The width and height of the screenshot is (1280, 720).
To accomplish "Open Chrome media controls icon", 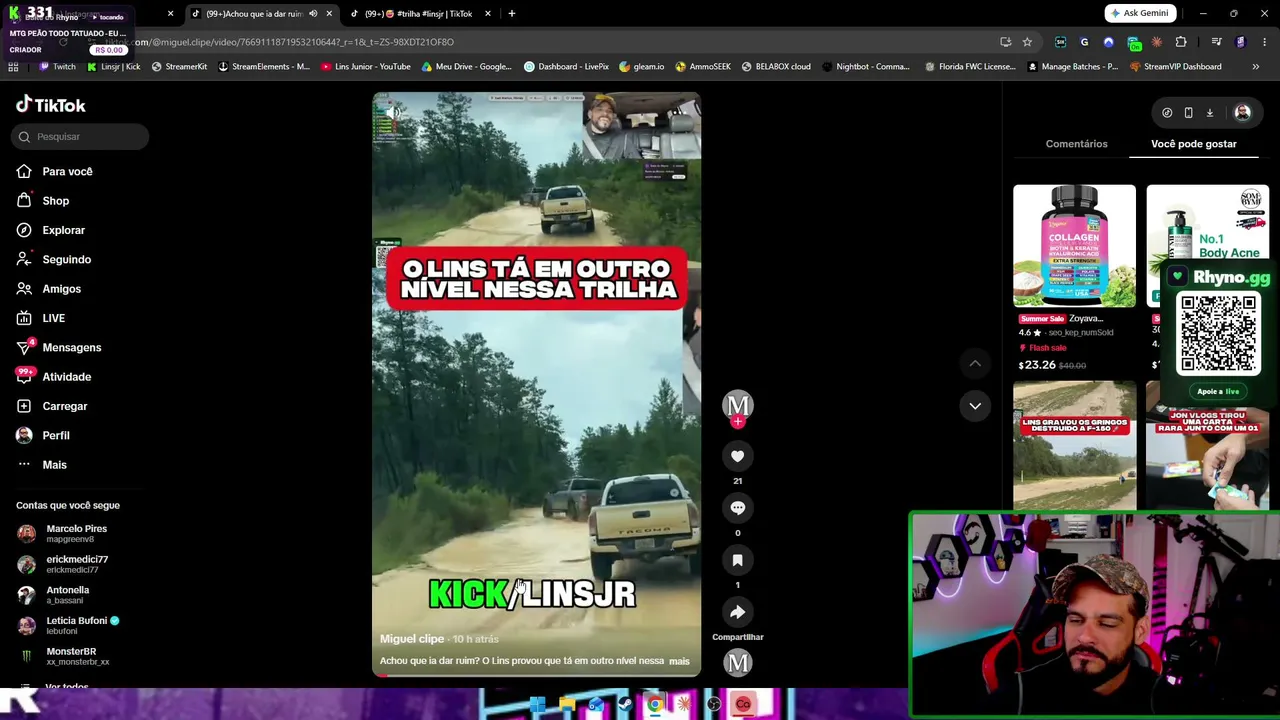I will pos(1216,42).
